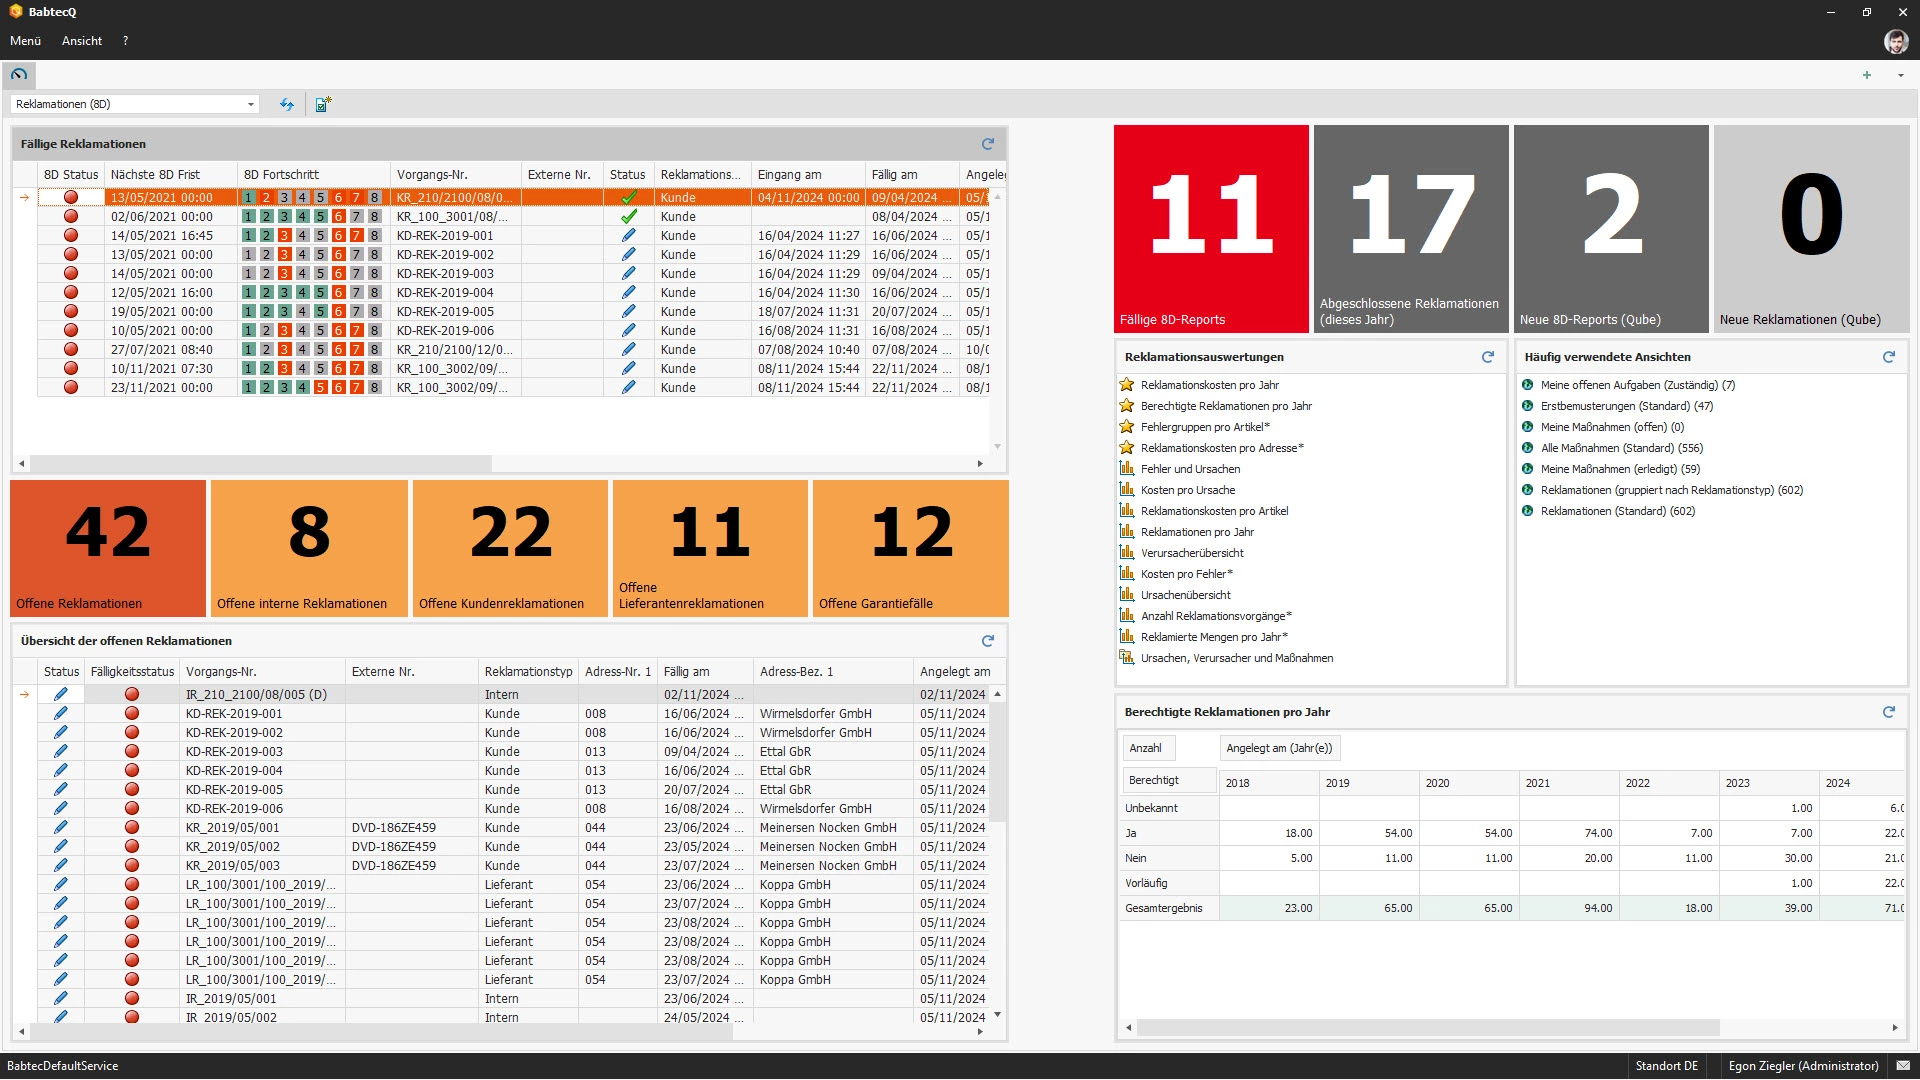1920x1080 pixels.
Task: Open the Offene interne Reklamationen tile
Action: pos(309,548)
